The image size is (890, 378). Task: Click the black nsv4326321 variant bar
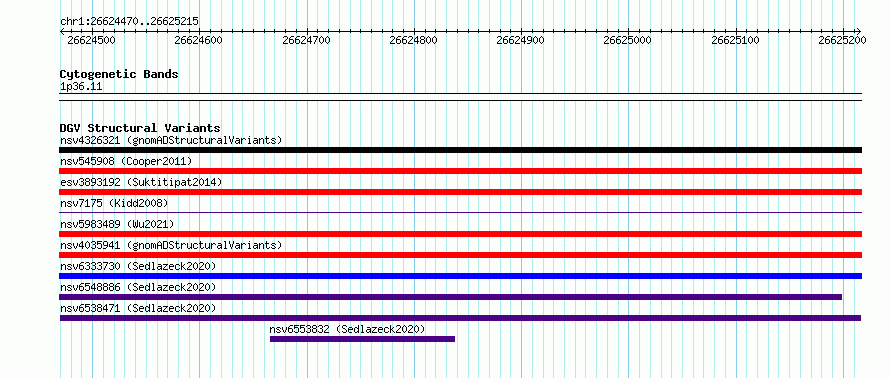[460, 150]
